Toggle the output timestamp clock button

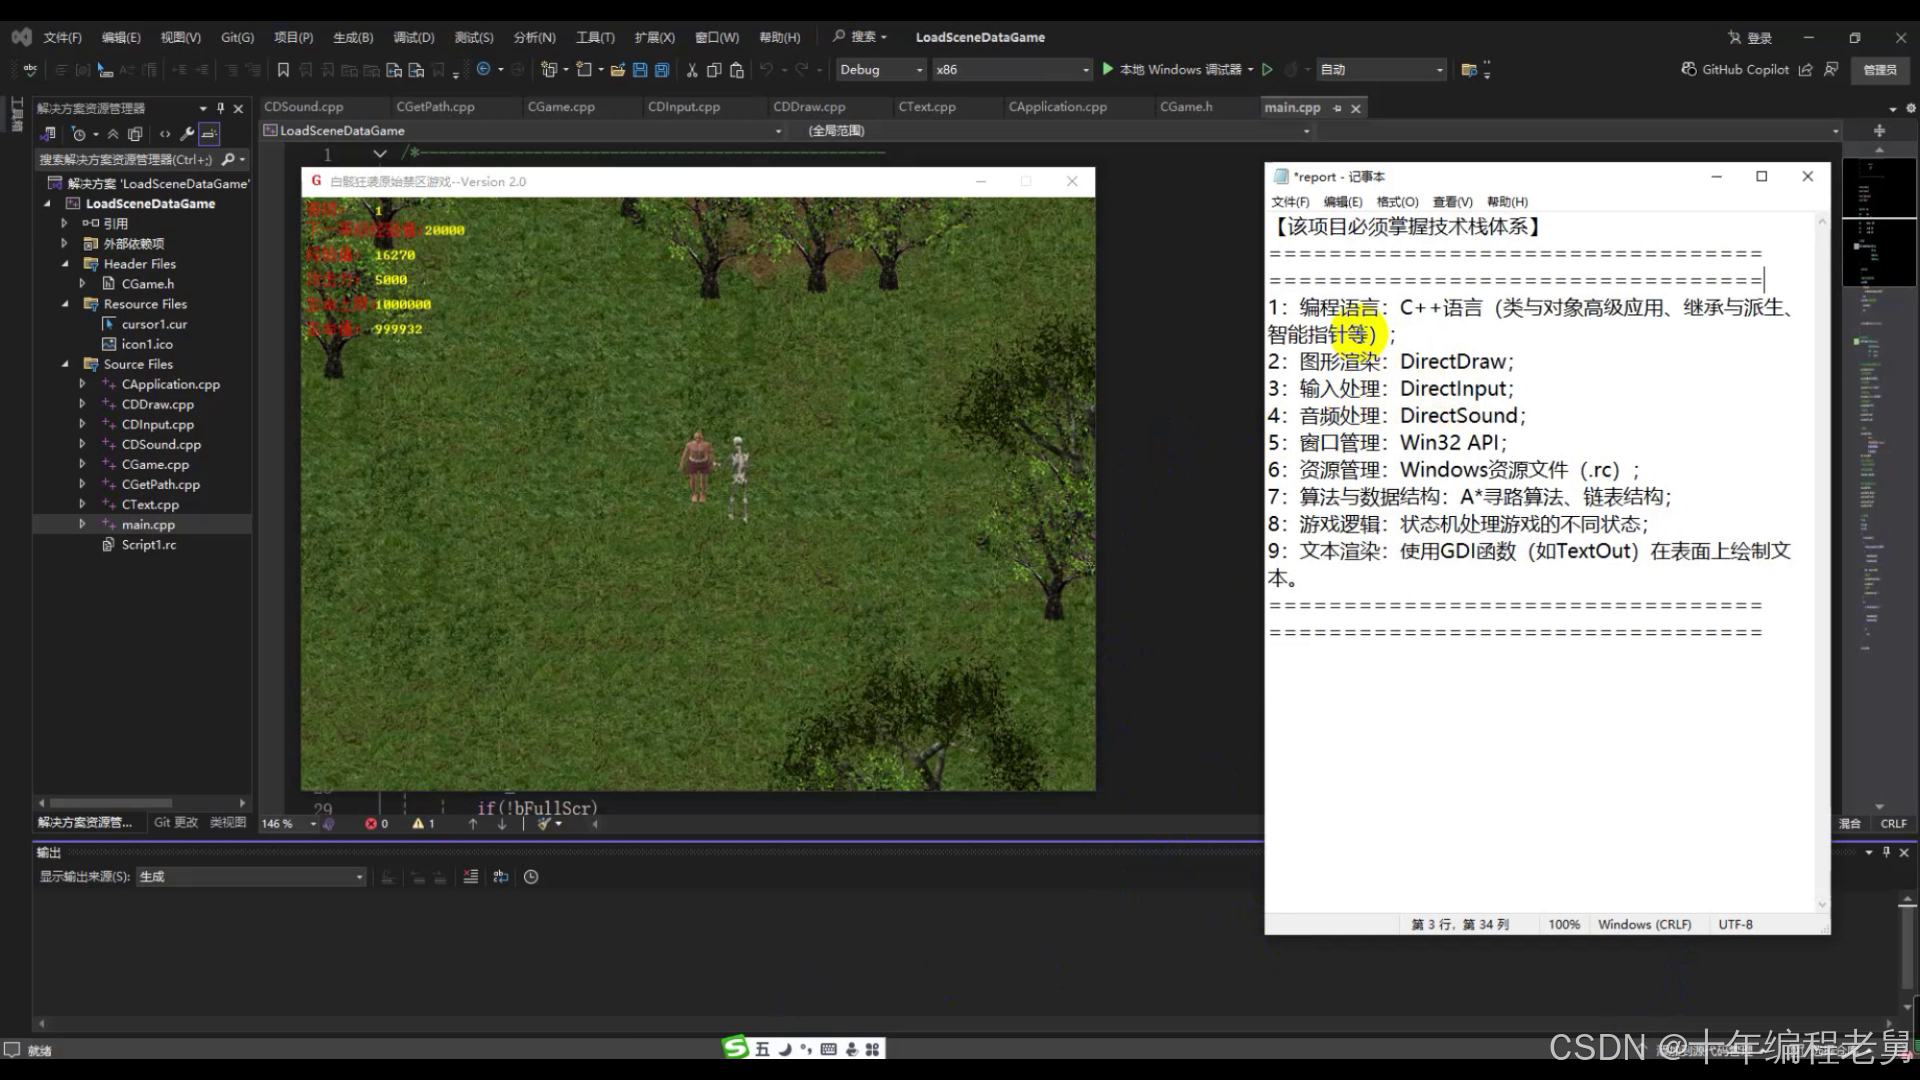(x=531, y=877)
